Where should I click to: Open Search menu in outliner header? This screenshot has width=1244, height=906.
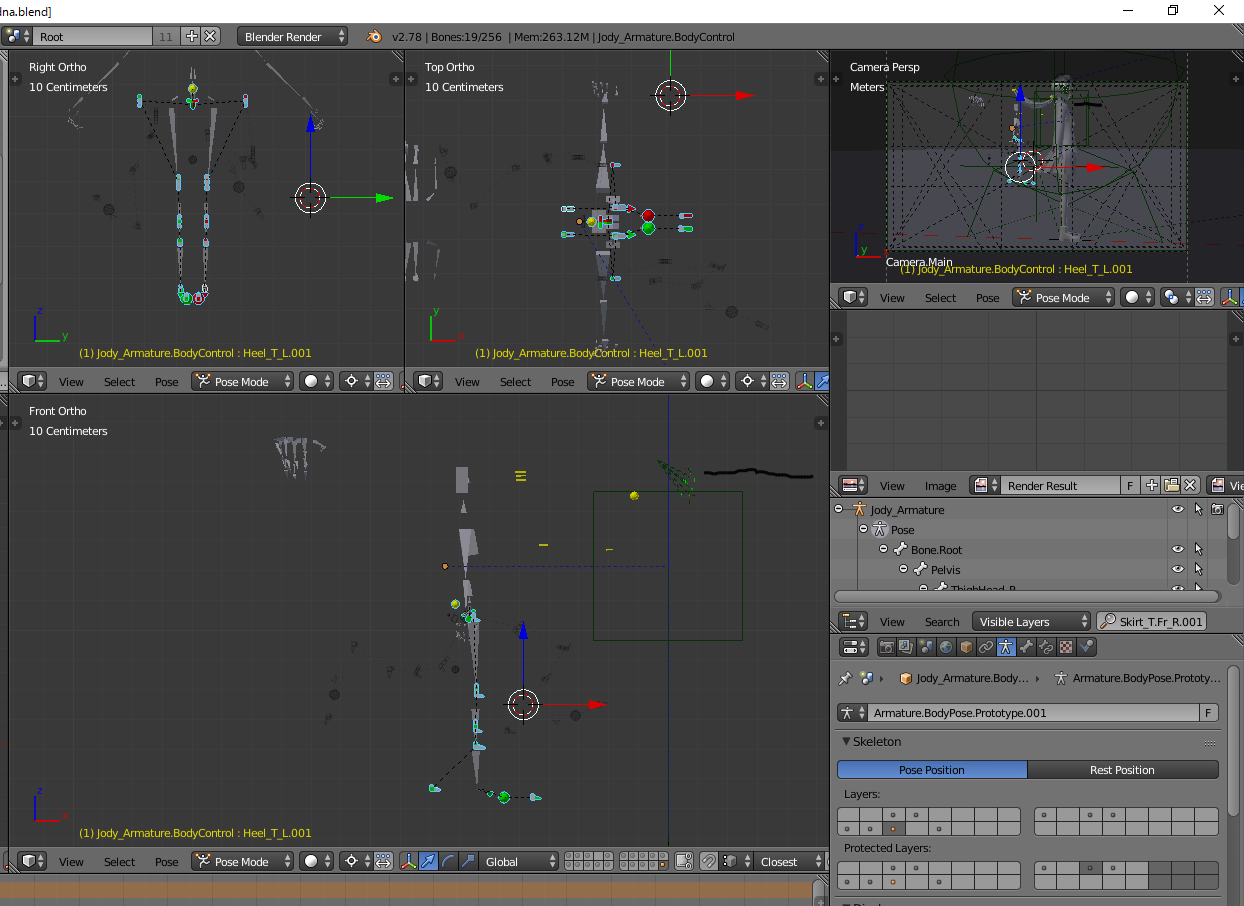(942, 622)
